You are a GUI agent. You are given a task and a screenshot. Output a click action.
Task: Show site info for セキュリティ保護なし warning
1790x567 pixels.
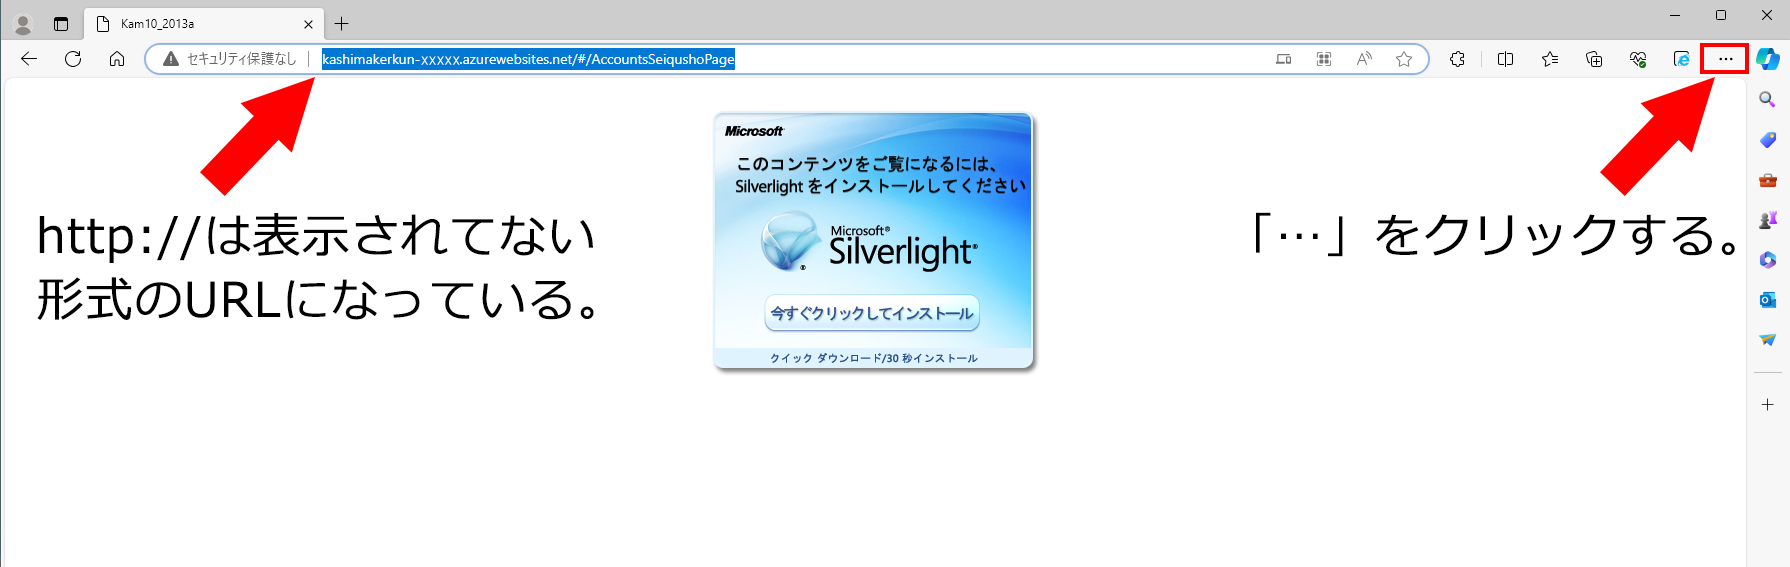coord(230,59)
